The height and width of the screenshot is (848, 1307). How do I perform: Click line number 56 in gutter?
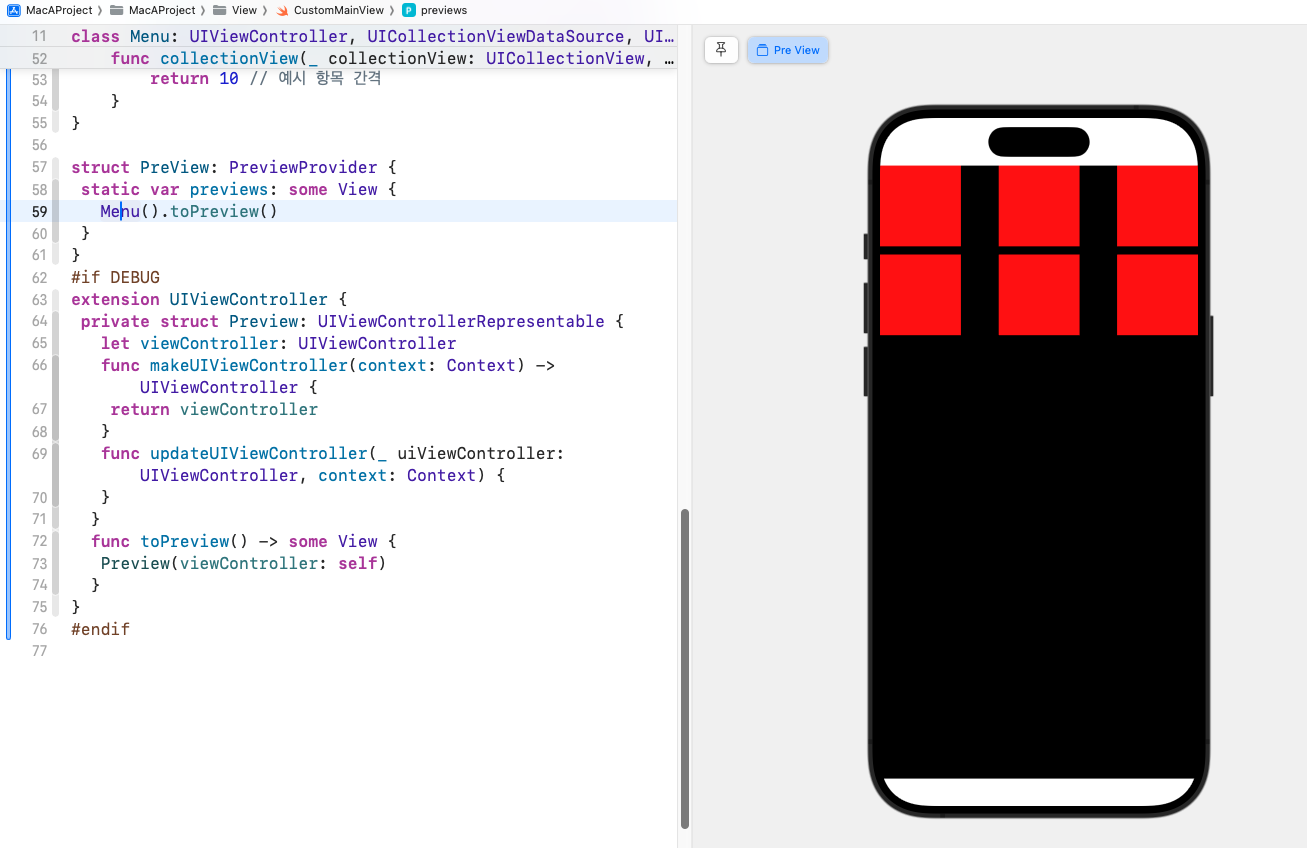[39, 145]
